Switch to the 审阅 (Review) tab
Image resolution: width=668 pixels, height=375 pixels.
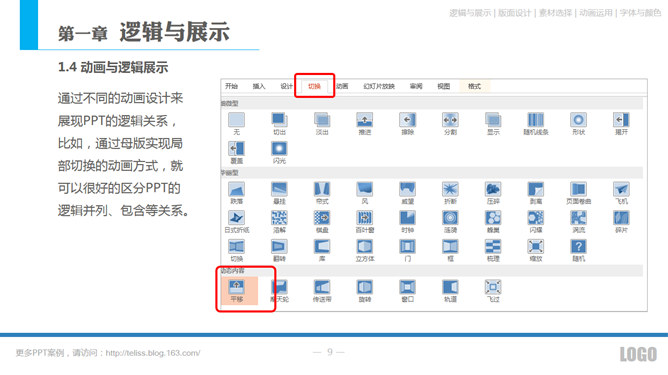point(416,86)
